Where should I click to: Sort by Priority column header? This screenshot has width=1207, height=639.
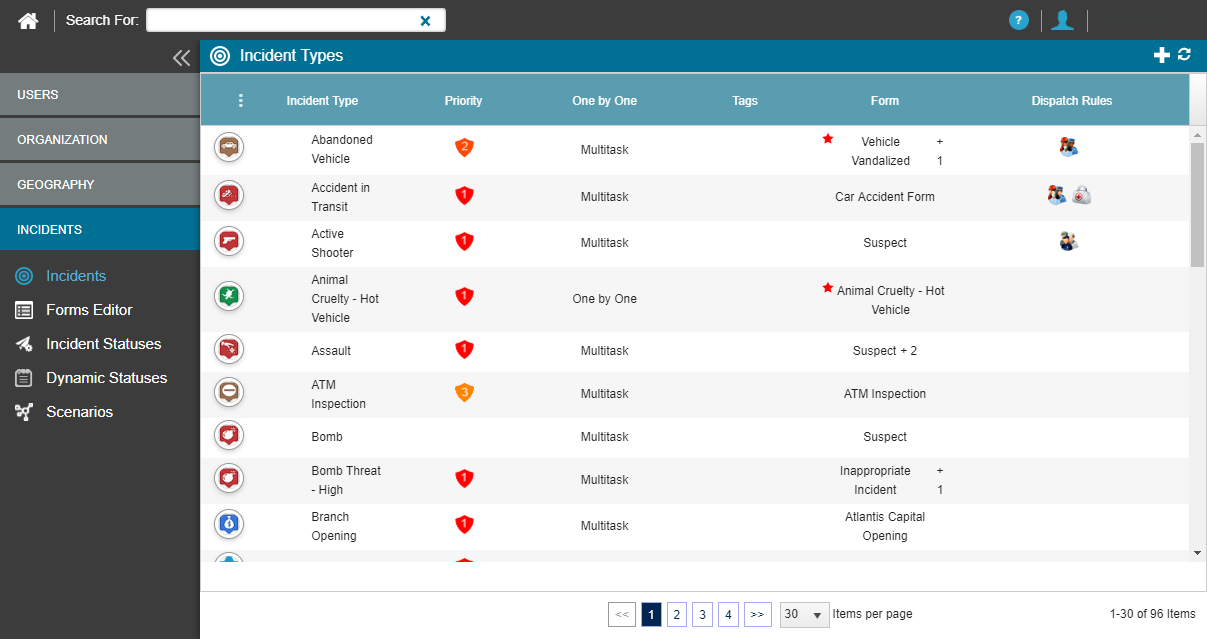pos(463,101)
